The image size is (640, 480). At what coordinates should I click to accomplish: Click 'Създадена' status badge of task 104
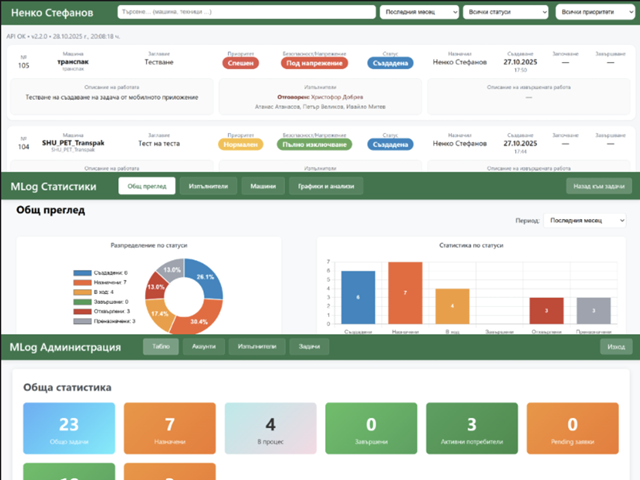pos(390,144)
